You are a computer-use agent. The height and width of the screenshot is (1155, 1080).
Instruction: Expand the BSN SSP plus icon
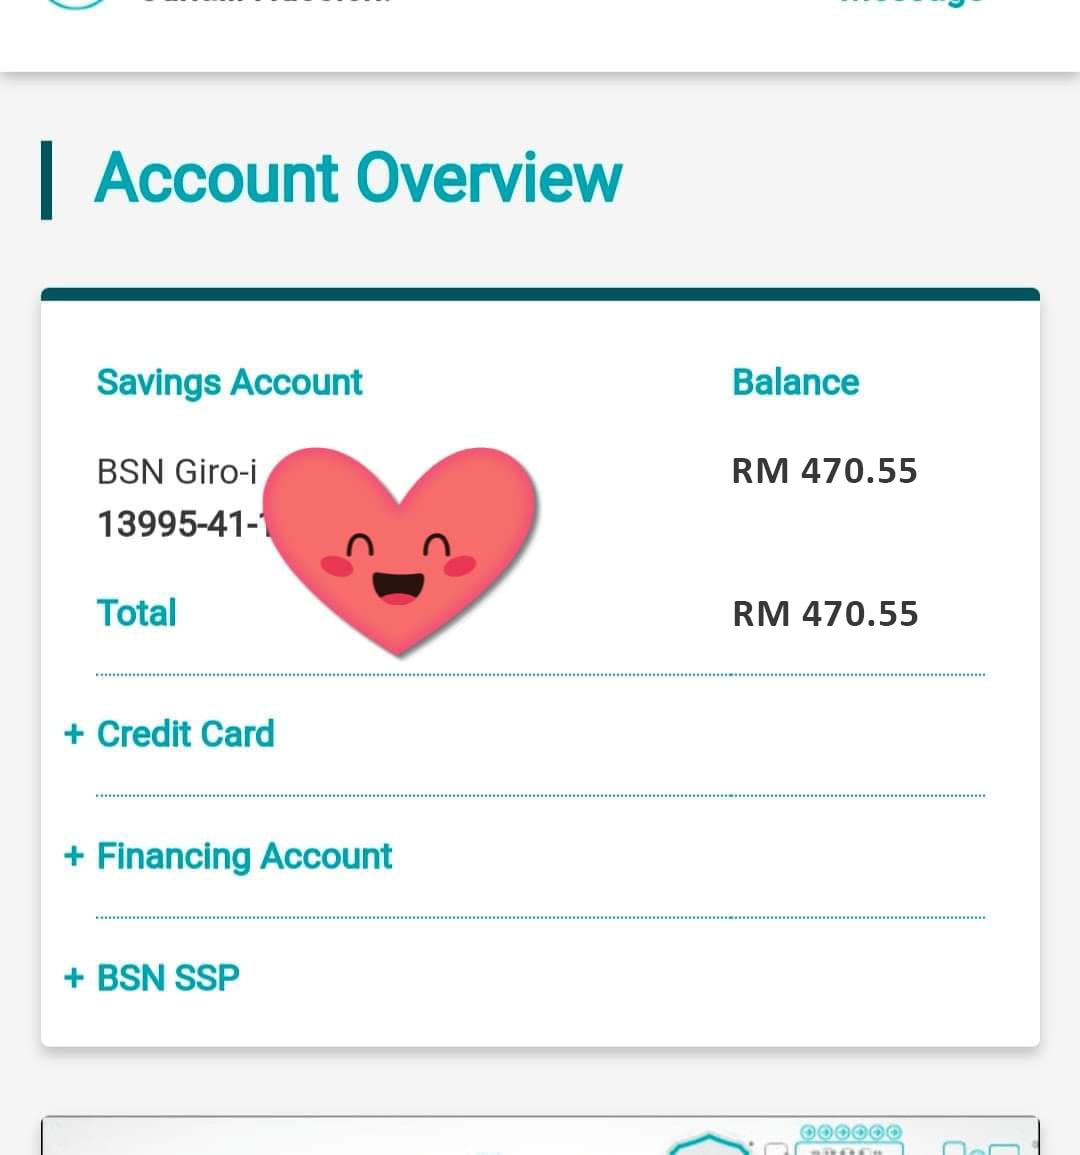click(74, 977)
